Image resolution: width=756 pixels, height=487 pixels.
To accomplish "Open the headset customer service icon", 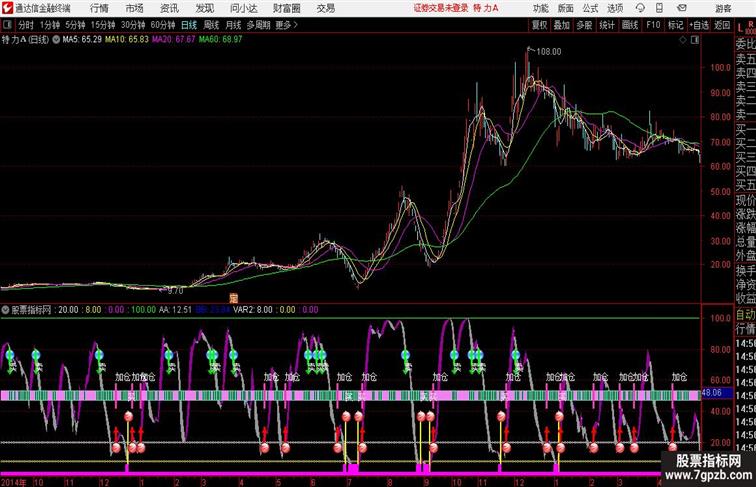I will [x=640, y=8].
